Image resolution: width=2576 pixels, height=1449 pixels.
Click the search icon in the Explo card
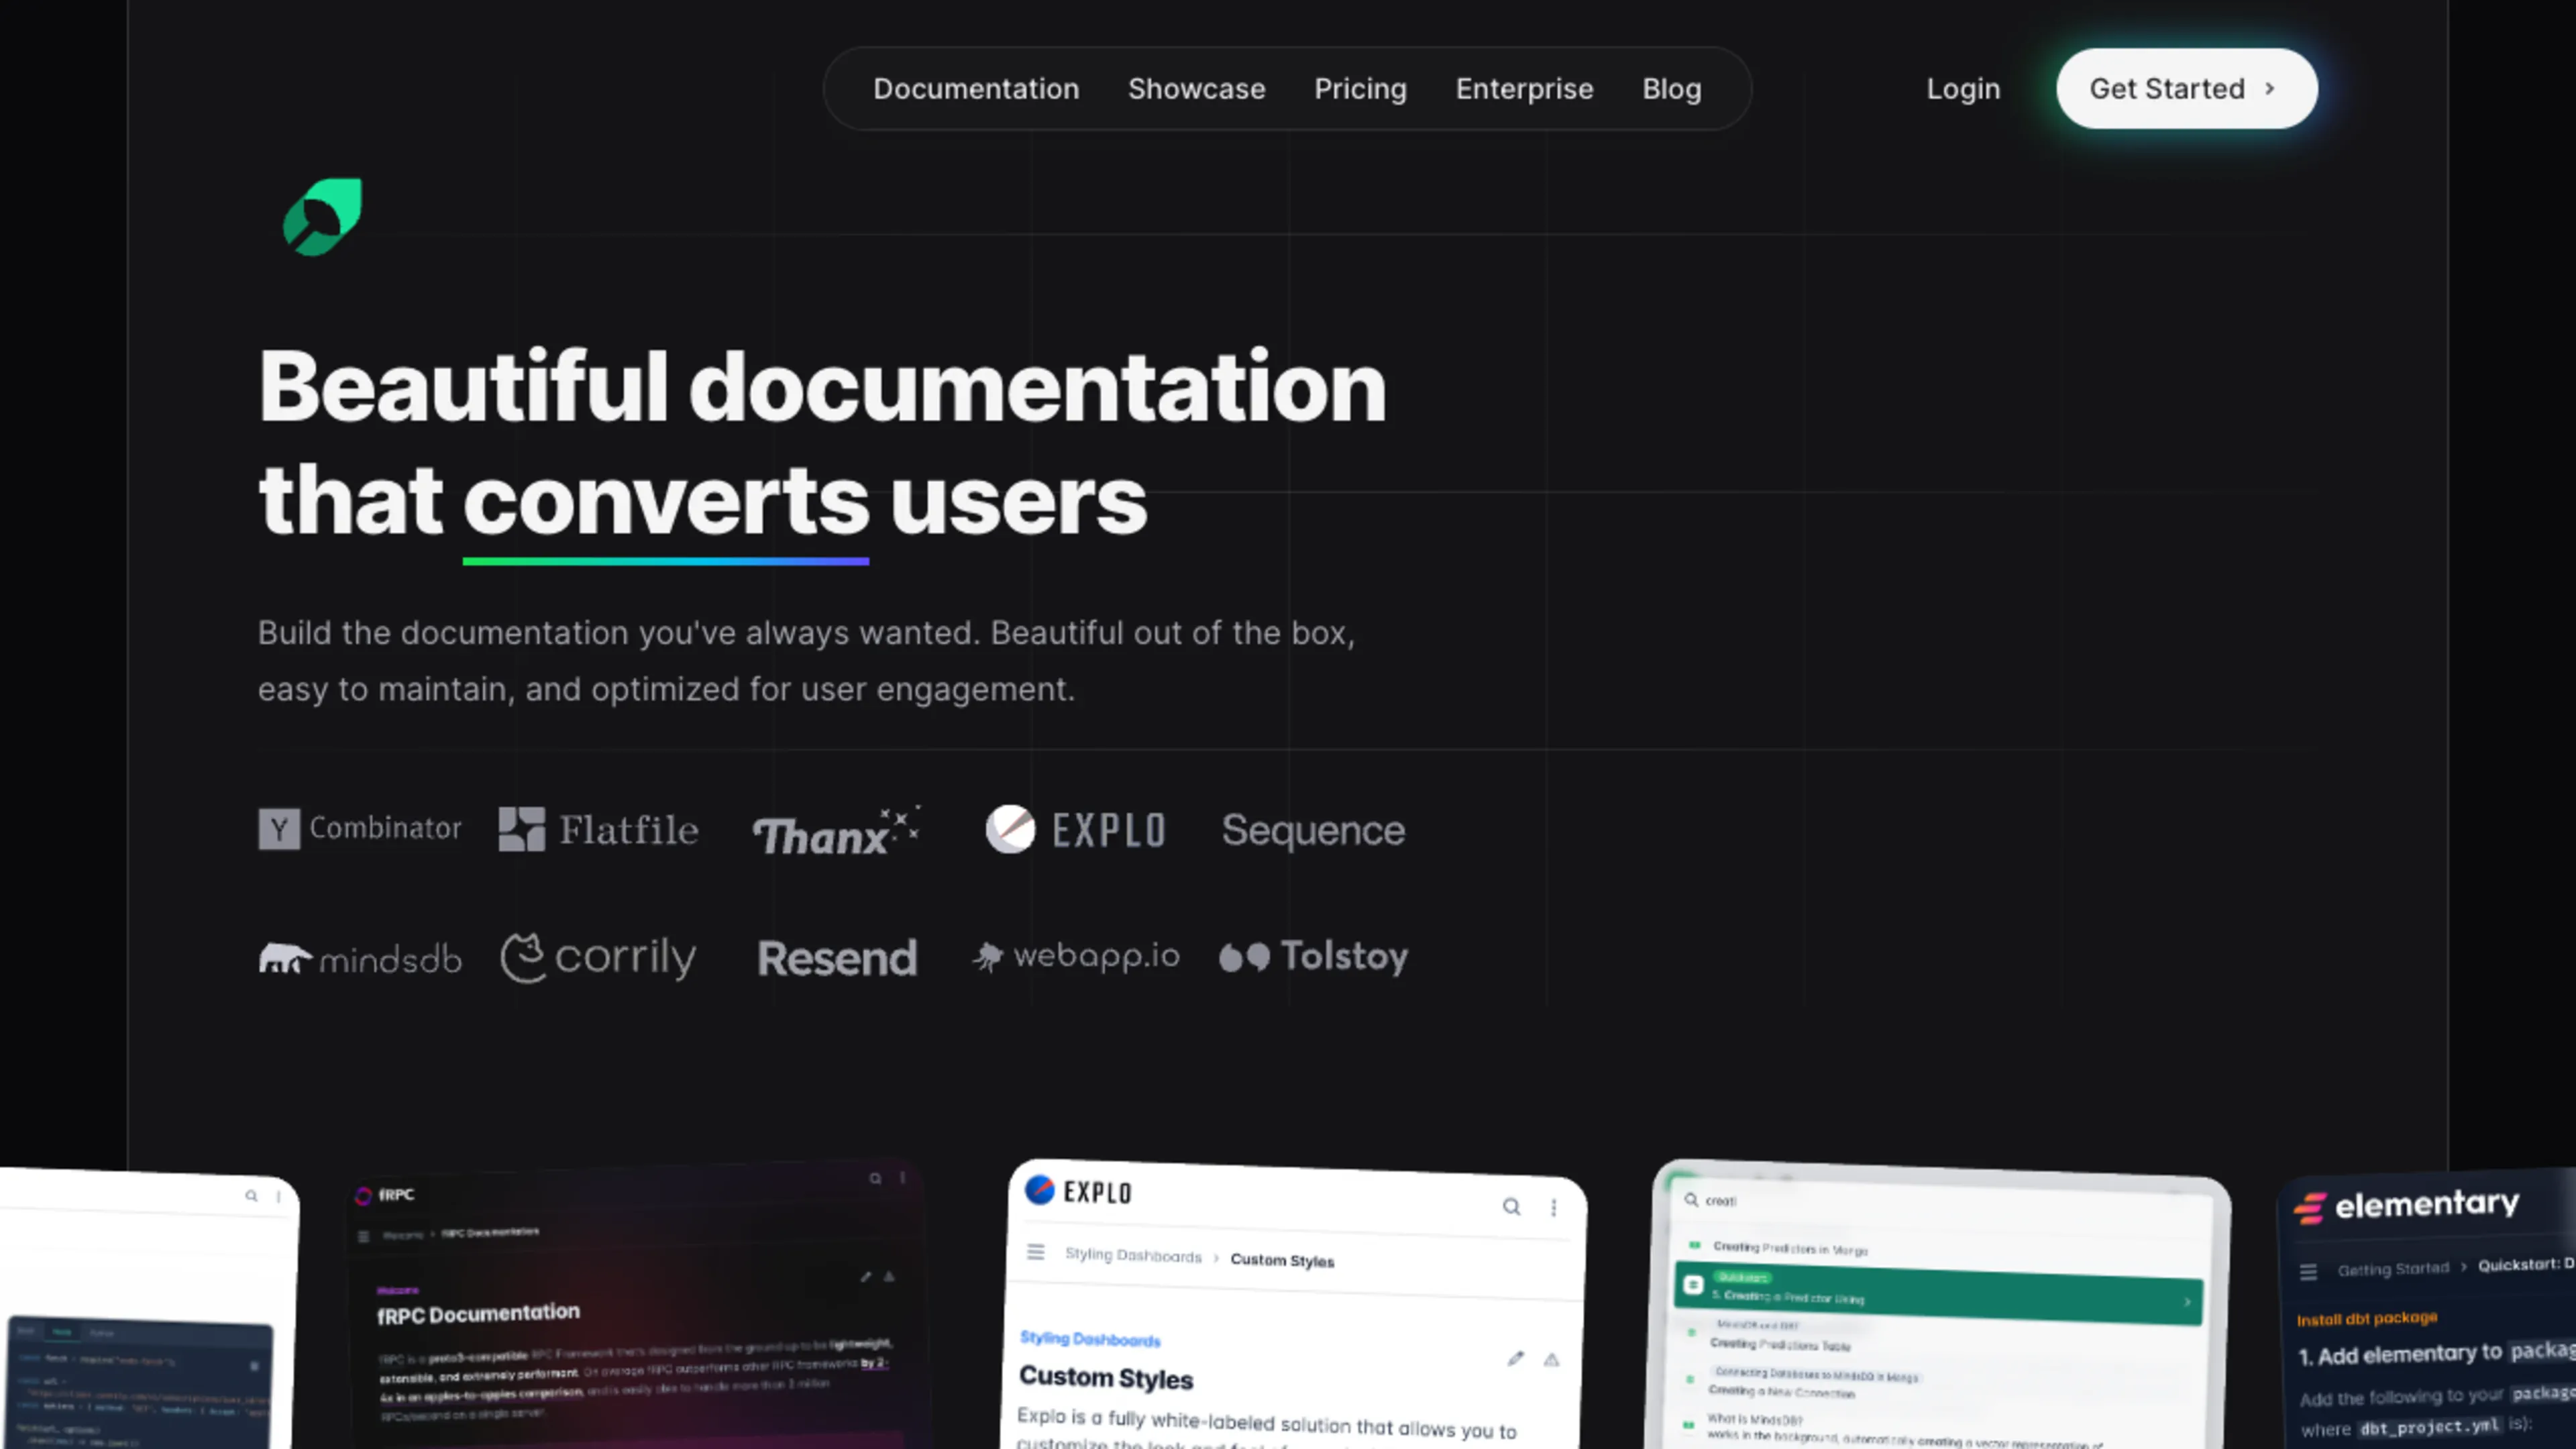[1511, 1207]
